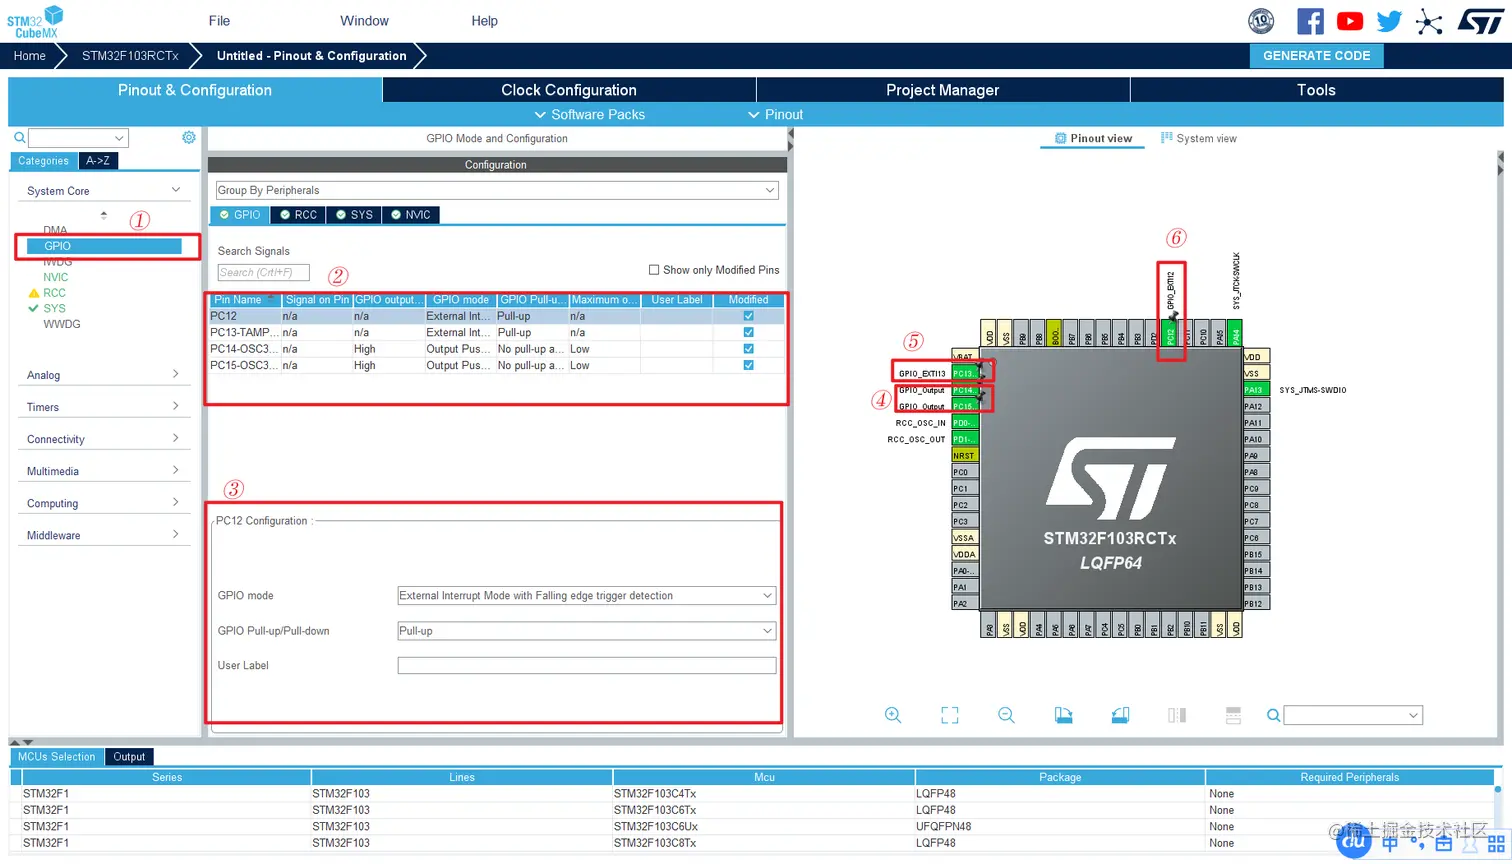Expand the Connectivity category
Image resolution: width=1512 pixels, height=864 pixels.
pos(104,439)
